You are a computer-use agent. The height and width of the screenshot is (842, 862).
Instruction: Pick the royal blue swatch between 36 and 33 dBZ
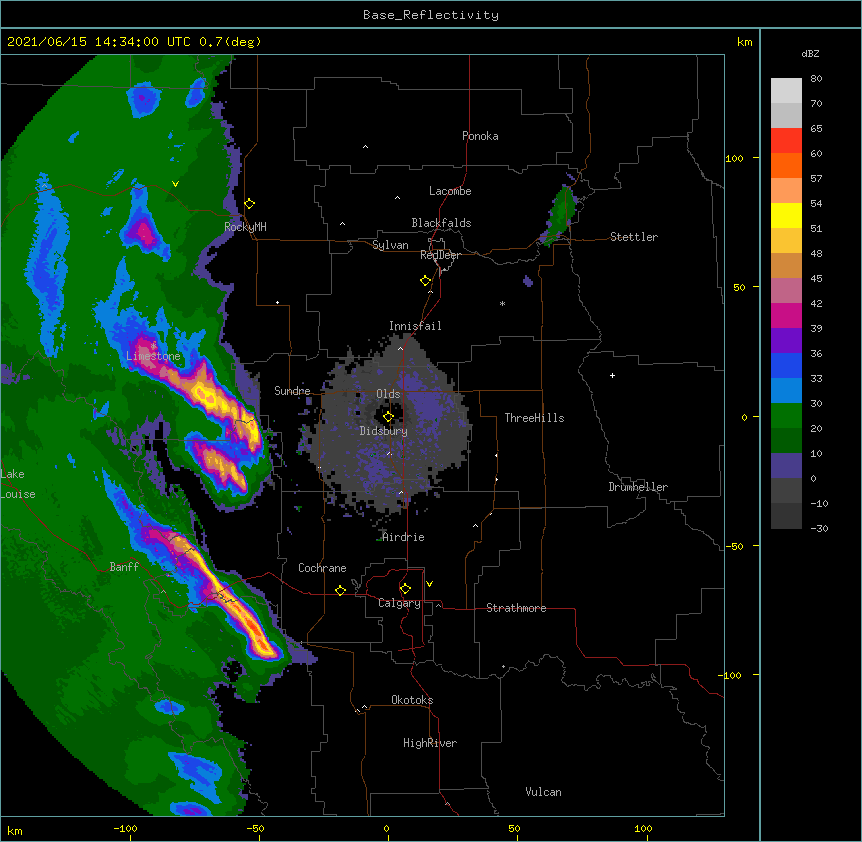(786, 365)
